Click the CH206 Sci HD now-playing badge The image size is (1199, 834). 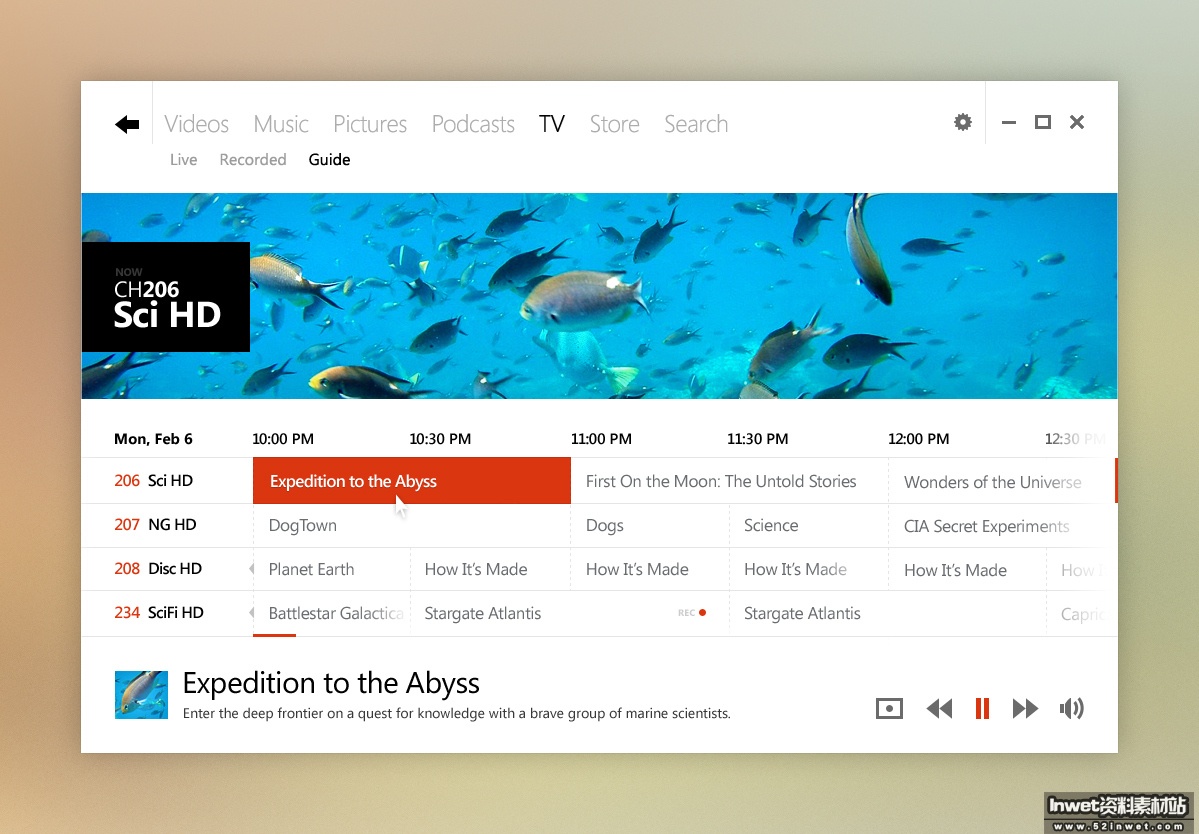[x=166, y=297]
